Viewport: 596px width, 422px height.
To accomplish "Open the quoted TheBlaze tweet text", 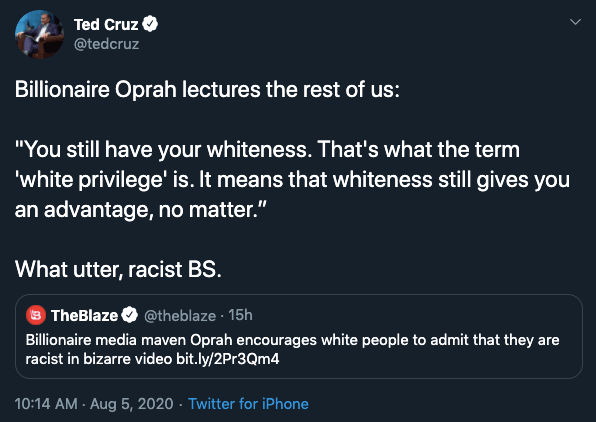I will (292, 349).
